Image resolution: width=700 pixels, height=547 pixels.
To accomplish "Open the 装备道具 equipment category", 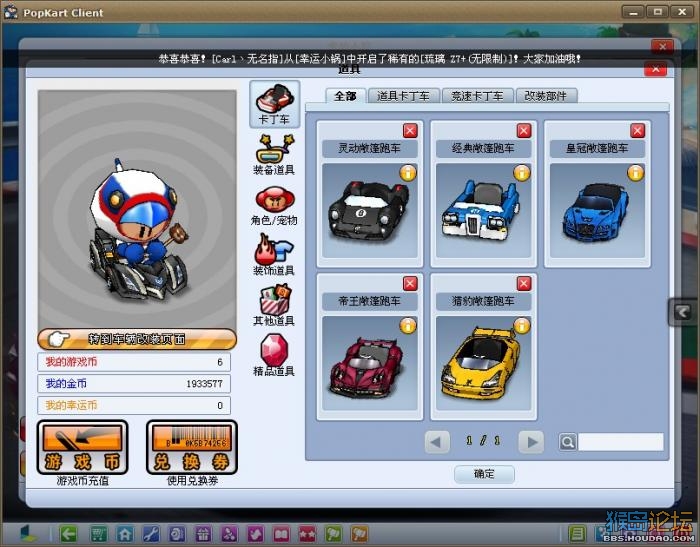I will point(275,155).
